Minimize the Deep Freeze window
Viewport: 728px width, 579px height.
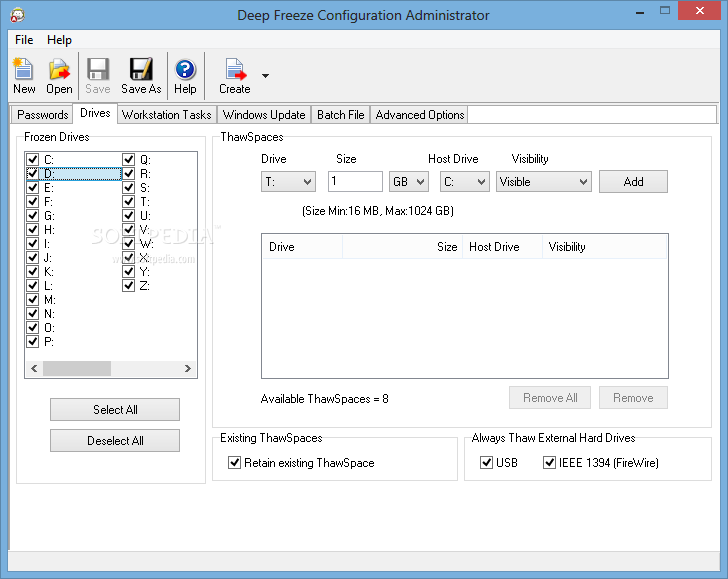[640, 11]
